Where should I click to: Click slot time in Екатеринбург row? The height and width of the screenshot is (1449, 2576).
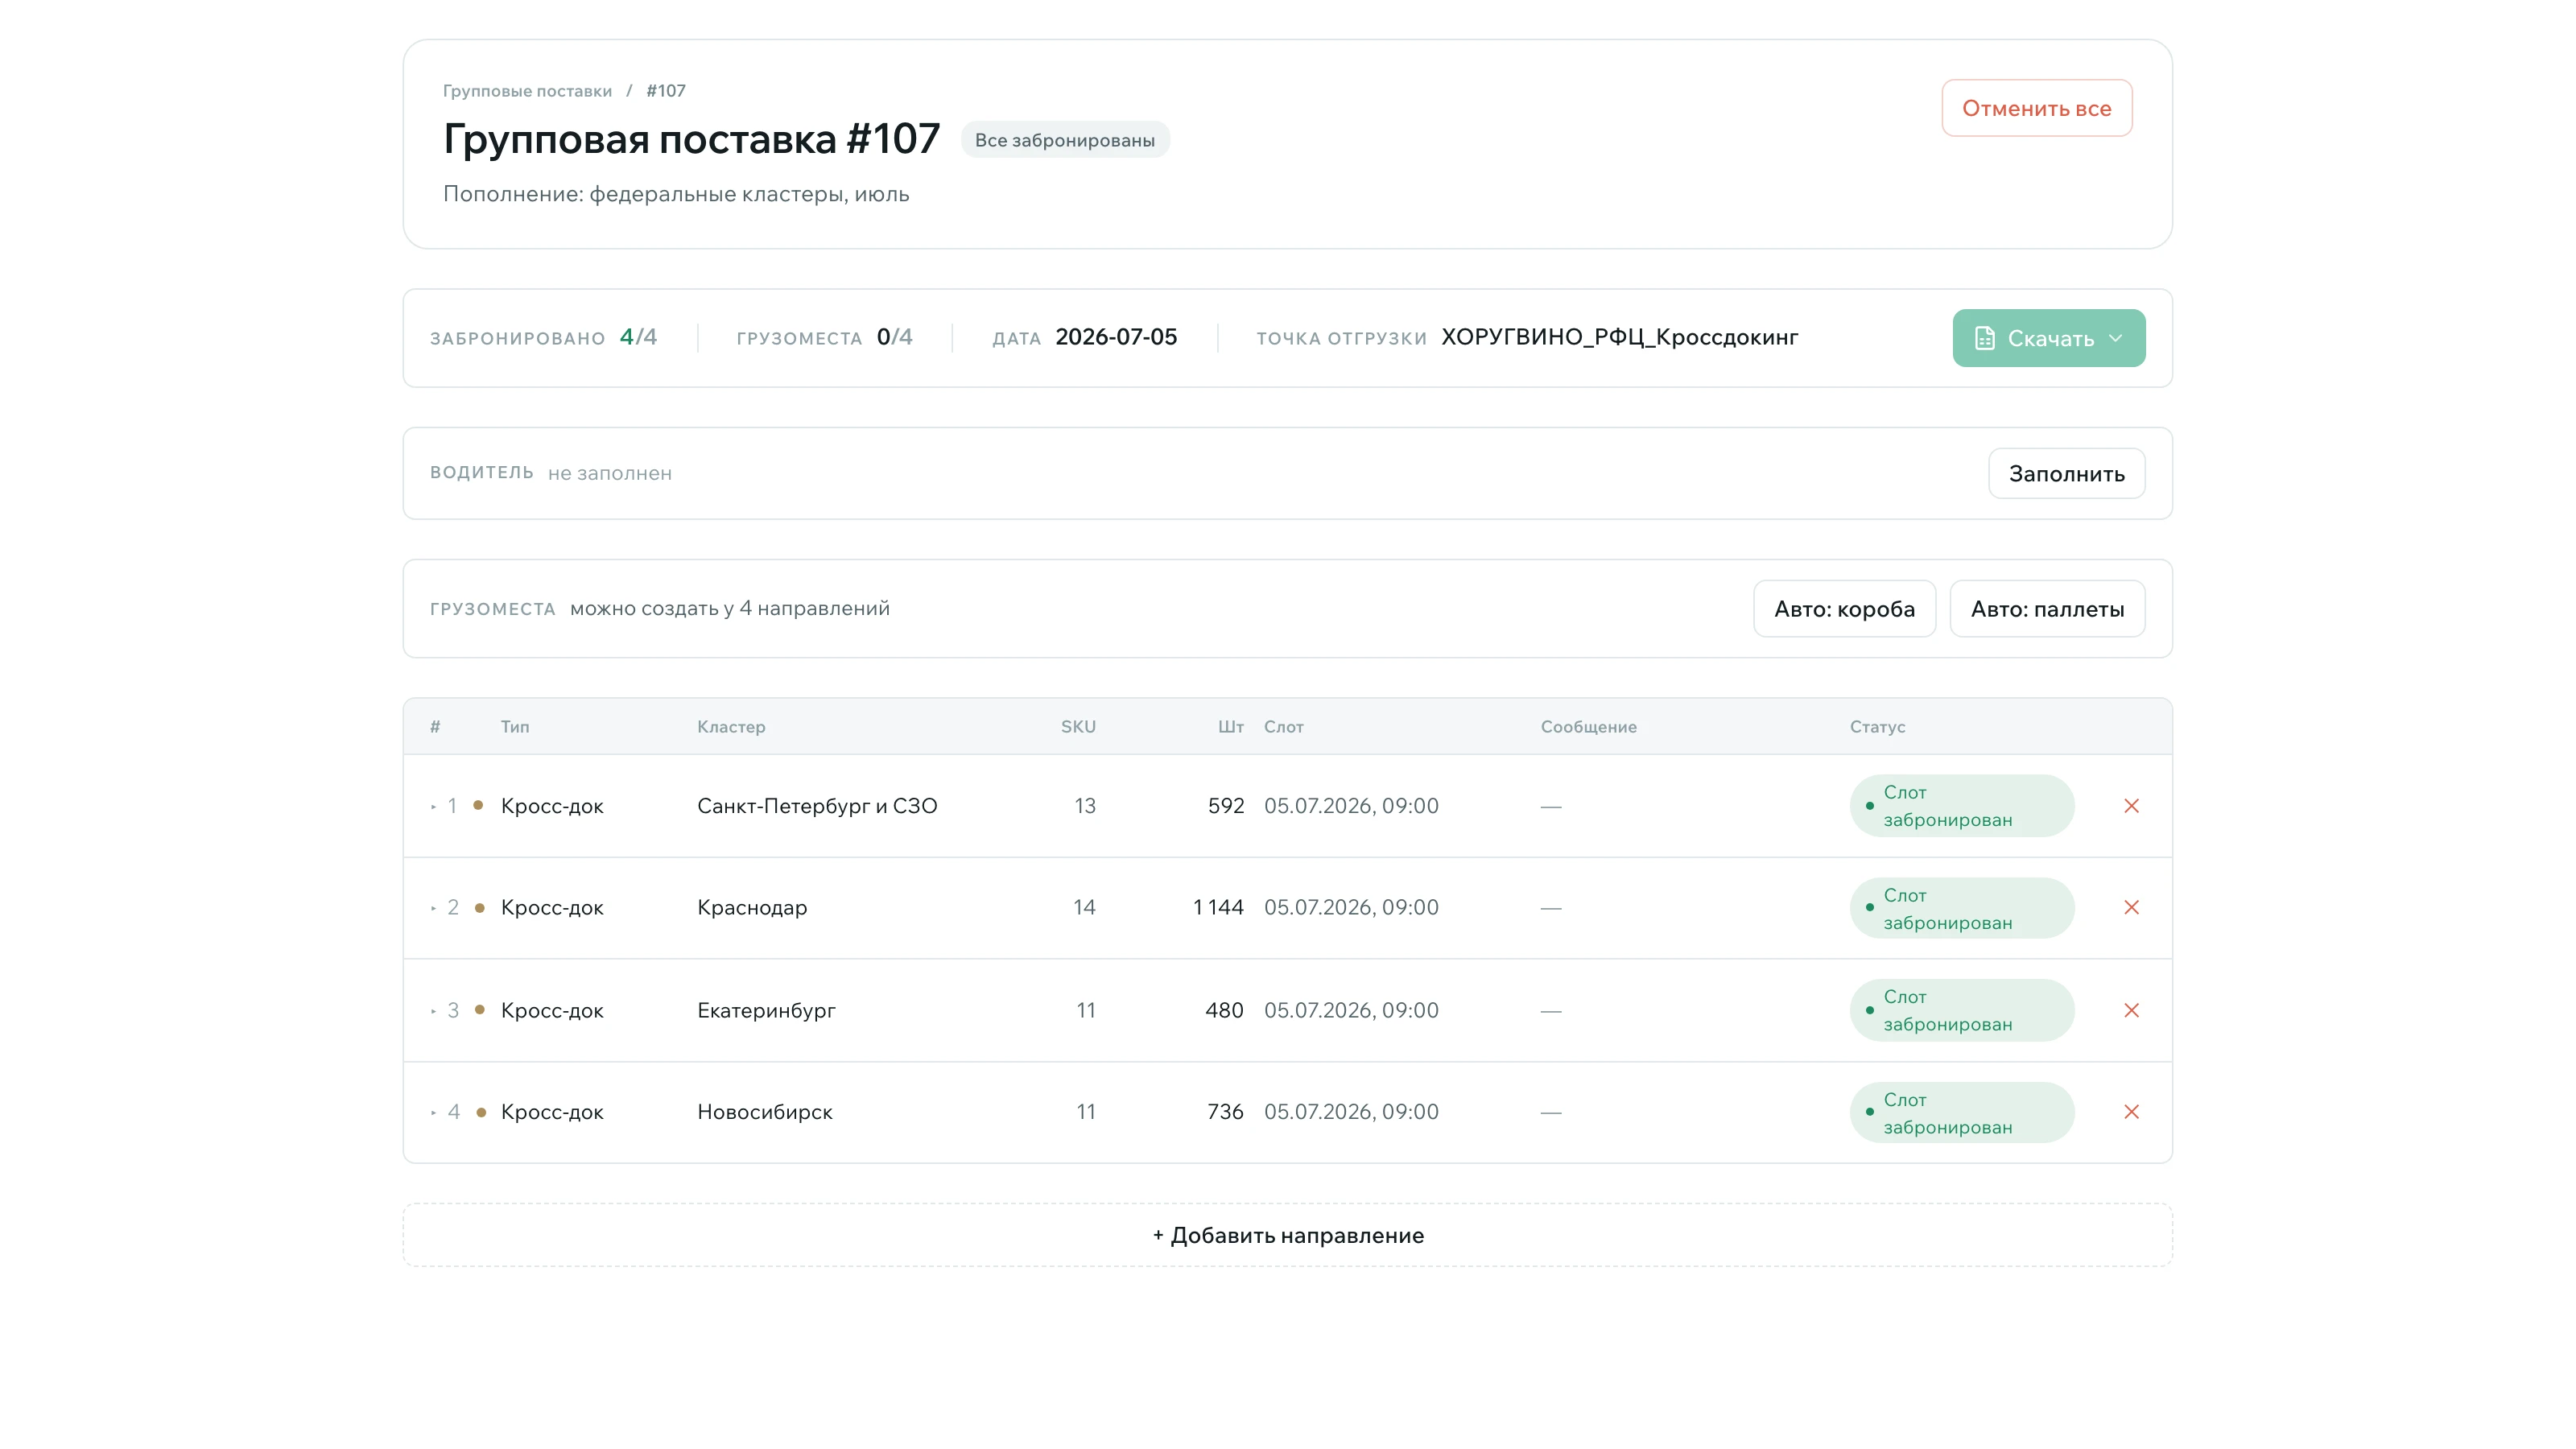1351,1011
